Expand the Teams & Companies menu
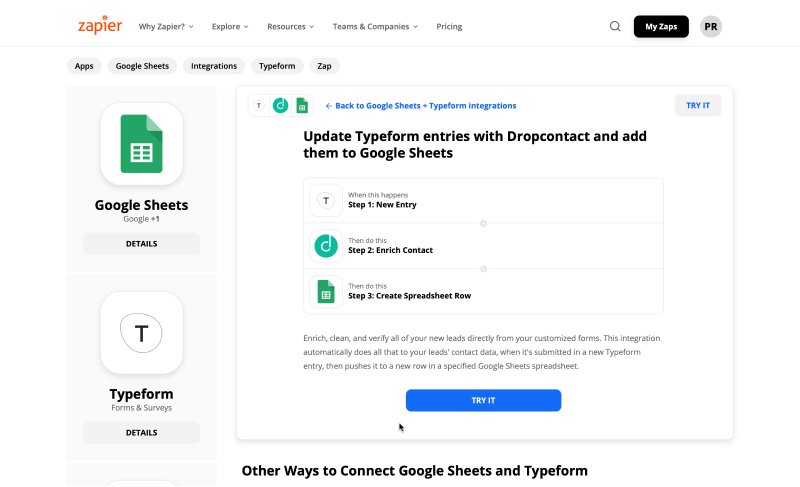This screenshot has width=800, height=487. coord(376,27)
